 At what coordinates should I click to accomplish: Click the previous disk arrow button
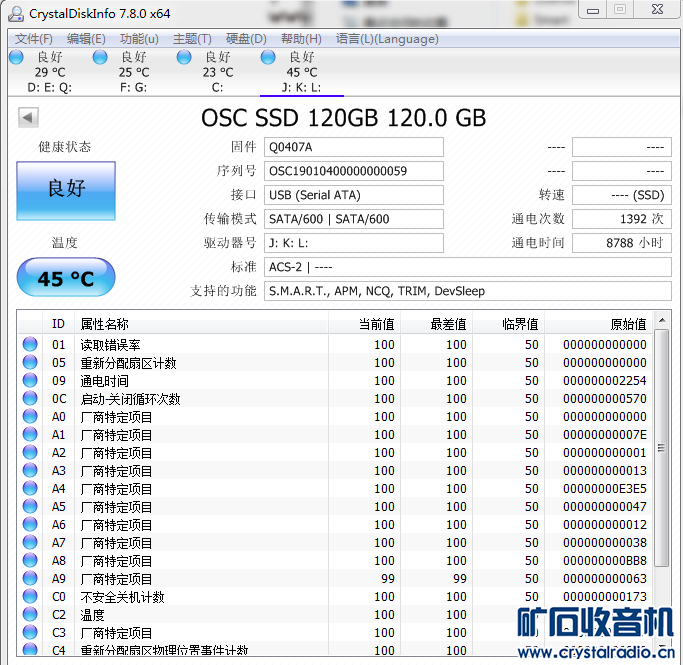click(28, 118)
